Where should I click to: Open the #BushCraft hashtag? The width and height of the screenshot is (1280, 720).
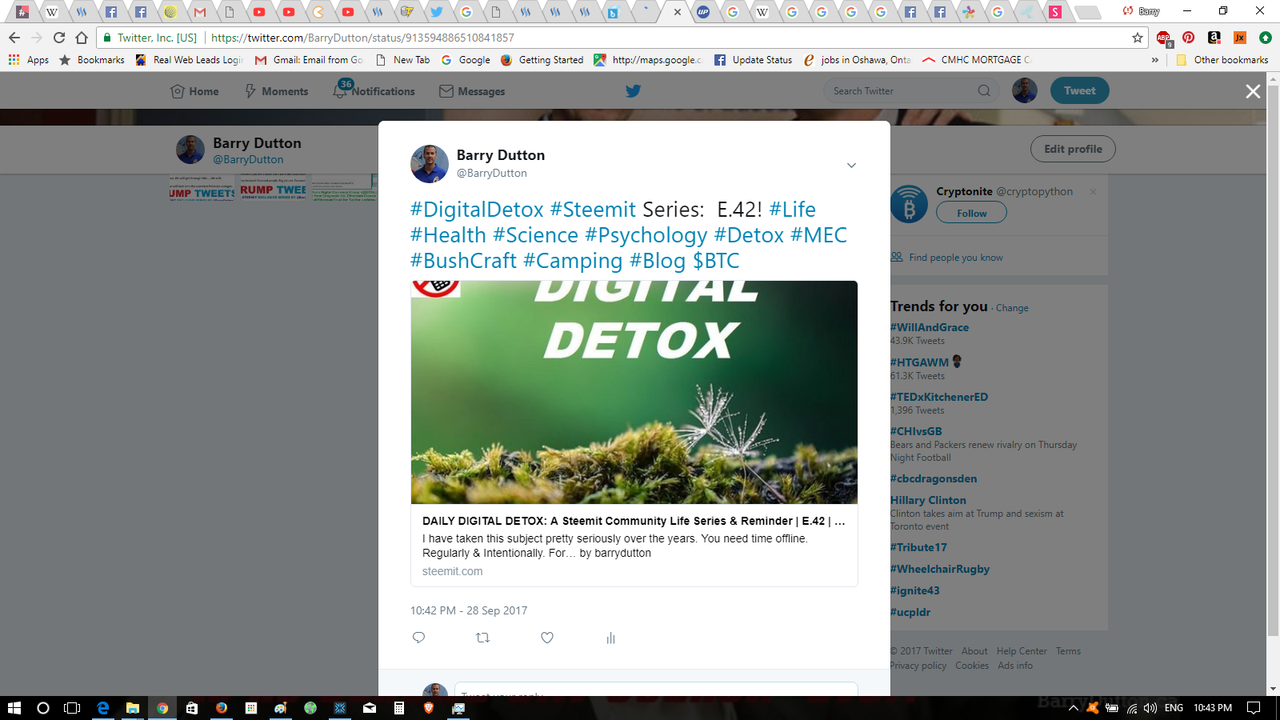463,261
